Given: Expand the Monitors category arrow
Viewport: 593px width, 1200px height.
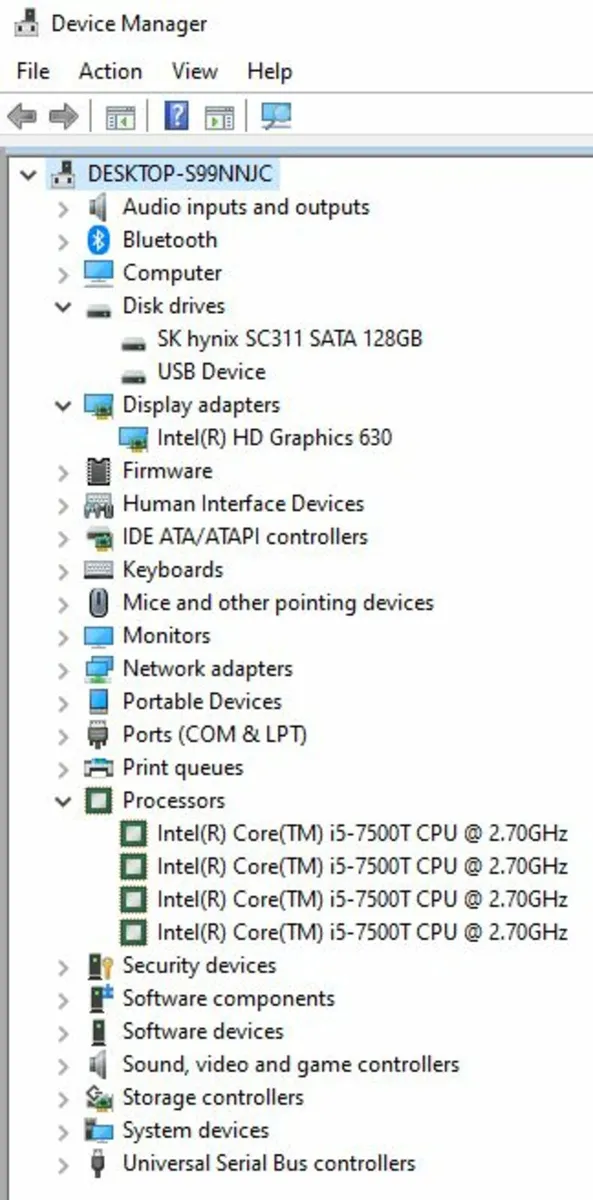Looking at the screenshot, I should point(63,637).
